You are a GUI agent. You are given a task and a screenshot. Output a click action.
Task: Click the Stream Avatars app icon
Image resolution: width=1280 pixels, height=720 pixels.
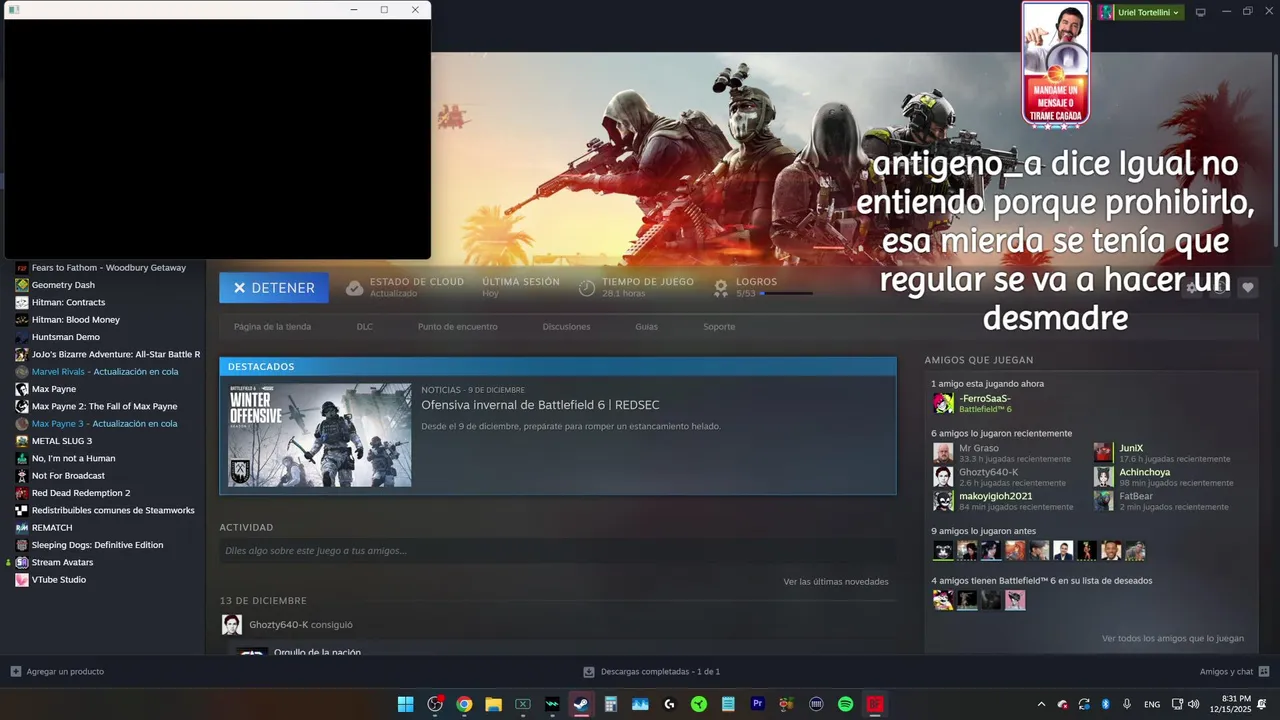click(x=22, y=562)
